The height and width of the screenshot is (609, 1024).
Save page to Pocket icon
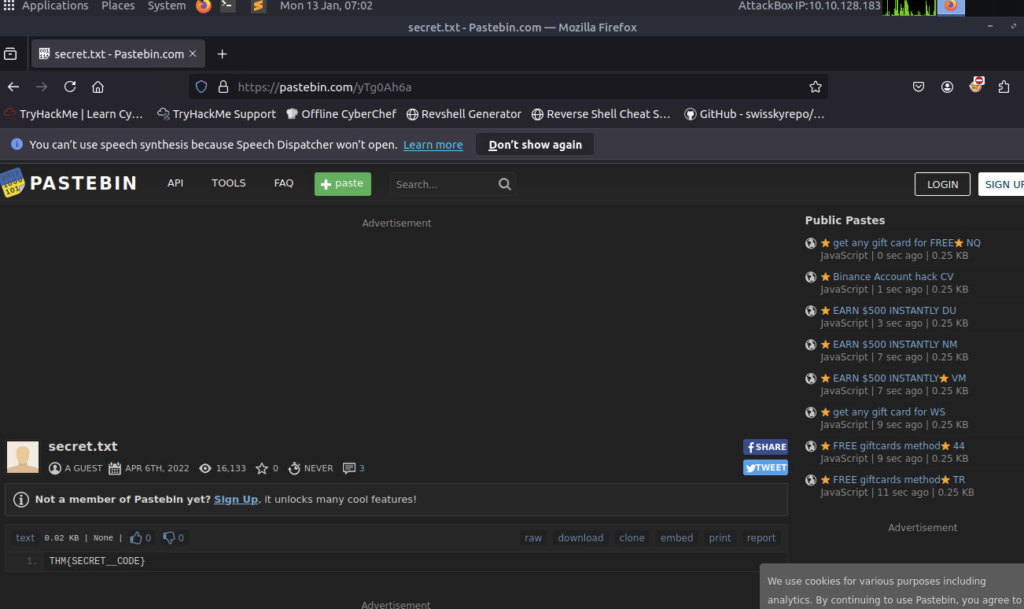(x=918, y=87)
